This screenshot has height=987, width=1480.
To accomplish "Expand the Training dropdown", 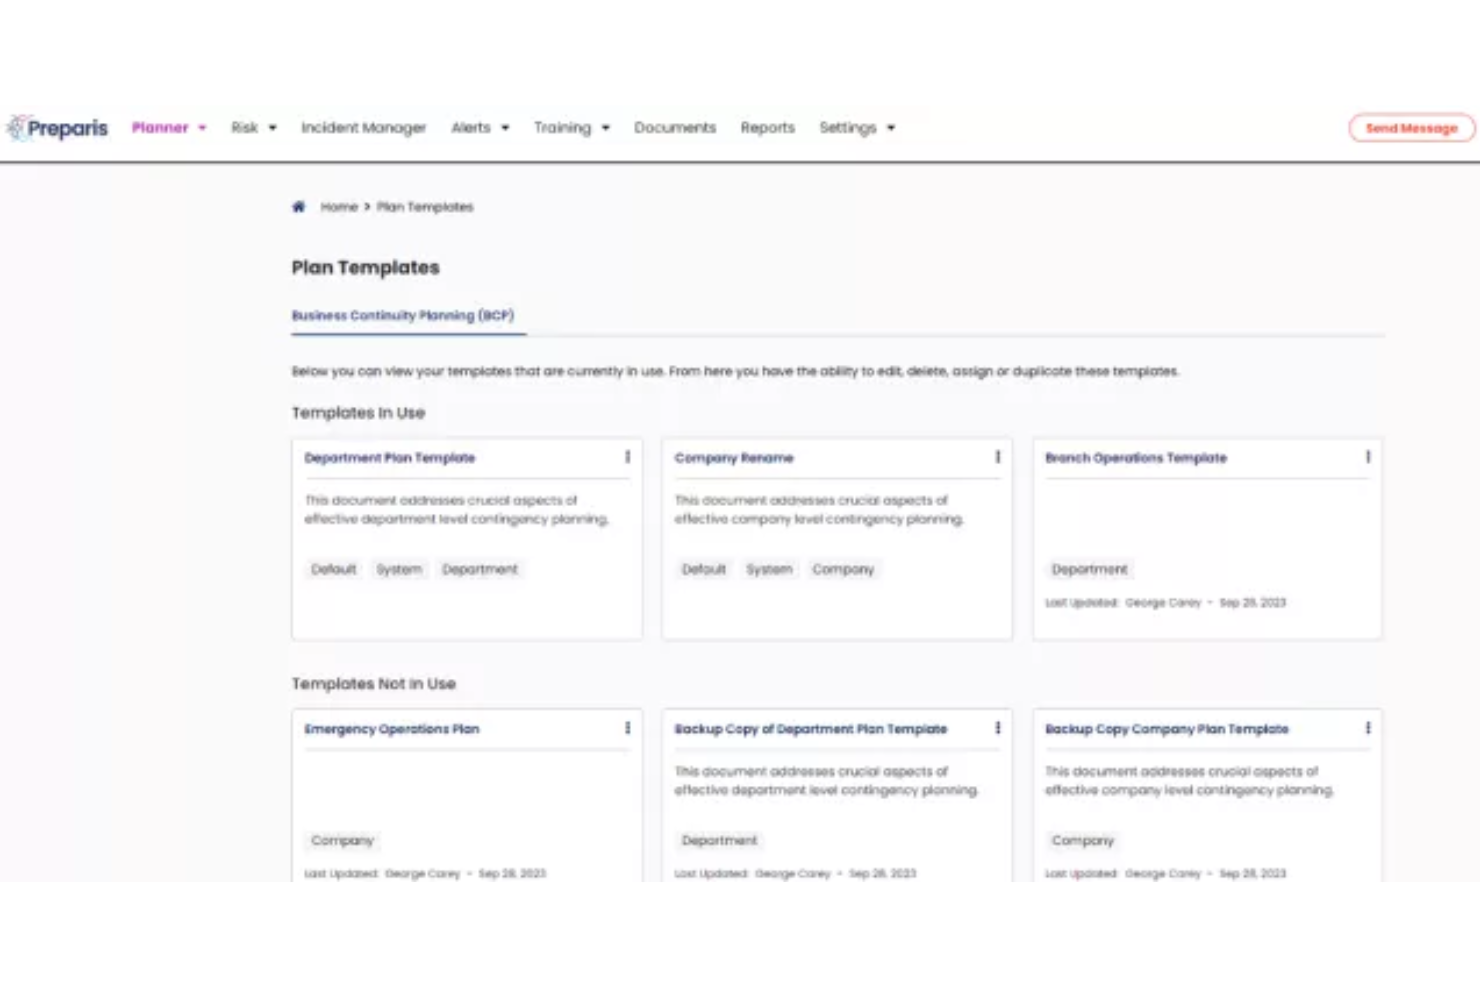I will (571, 127).
